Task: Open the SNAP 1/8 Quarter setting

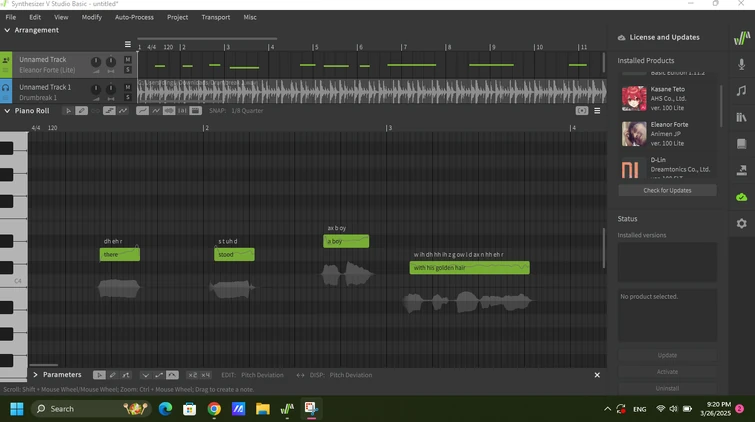Action: click(x=236, y=111)
